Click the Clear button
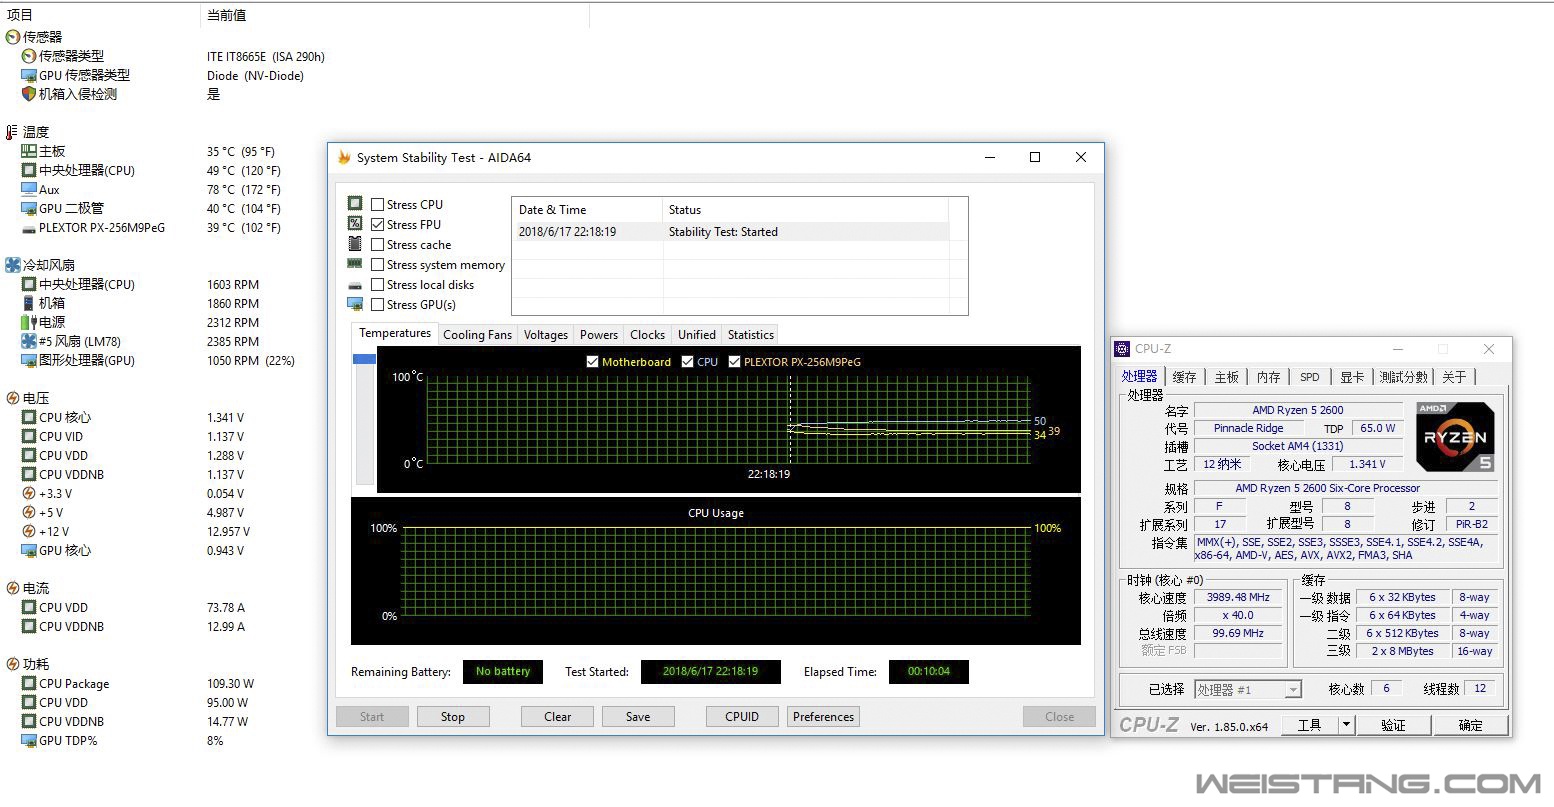This screenshot has height=807, width=1554. click(x=558, y=716)
